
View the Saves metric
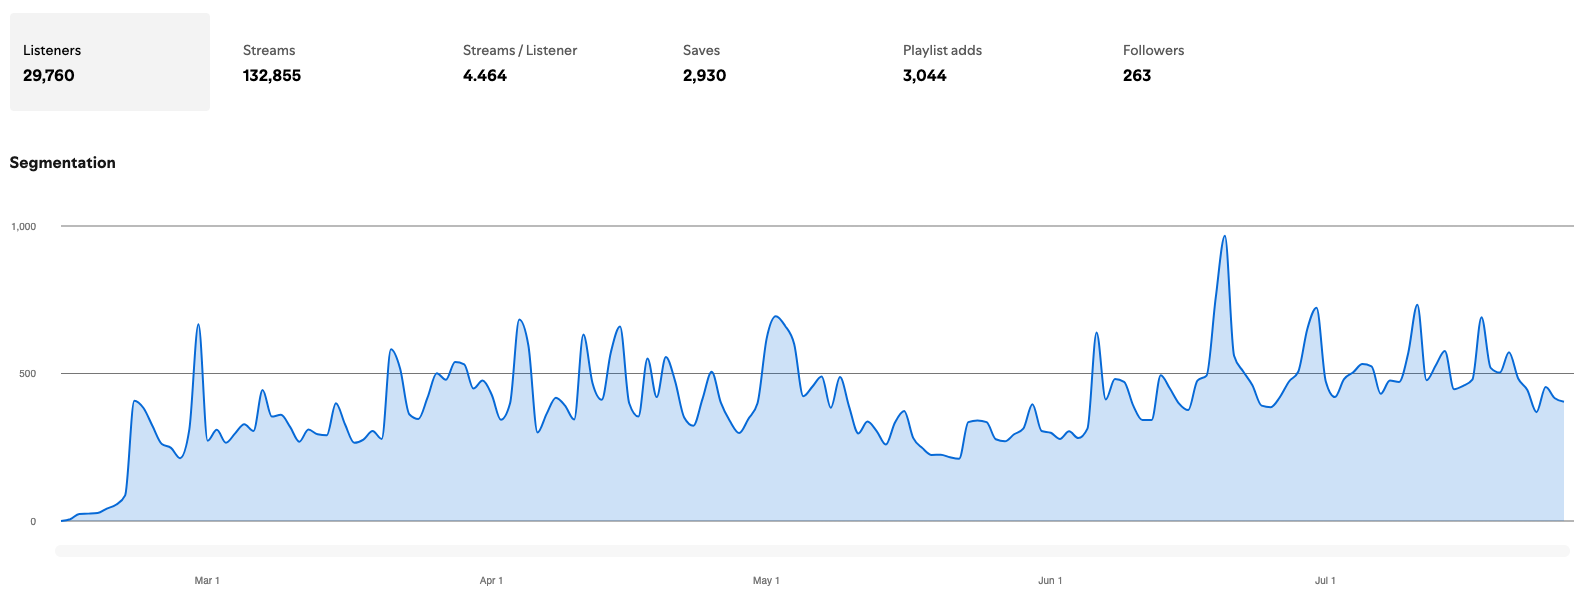click(x=770, y=62)
